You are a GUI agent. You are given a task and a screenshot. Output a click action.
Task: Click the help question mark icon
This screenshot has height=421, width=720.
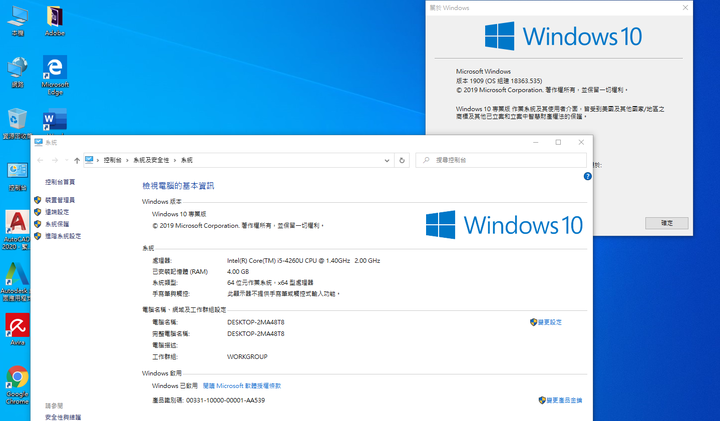[587, 176]
